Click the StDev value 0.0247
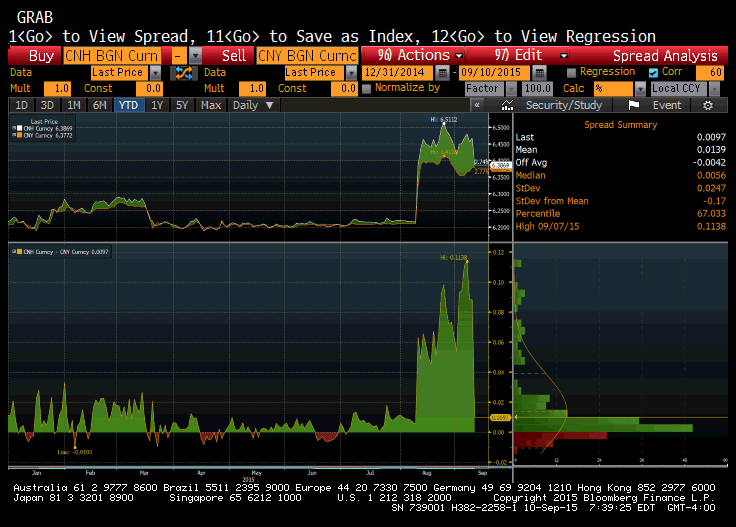Viewport: 736px width, 527px height. coord(711,188)
